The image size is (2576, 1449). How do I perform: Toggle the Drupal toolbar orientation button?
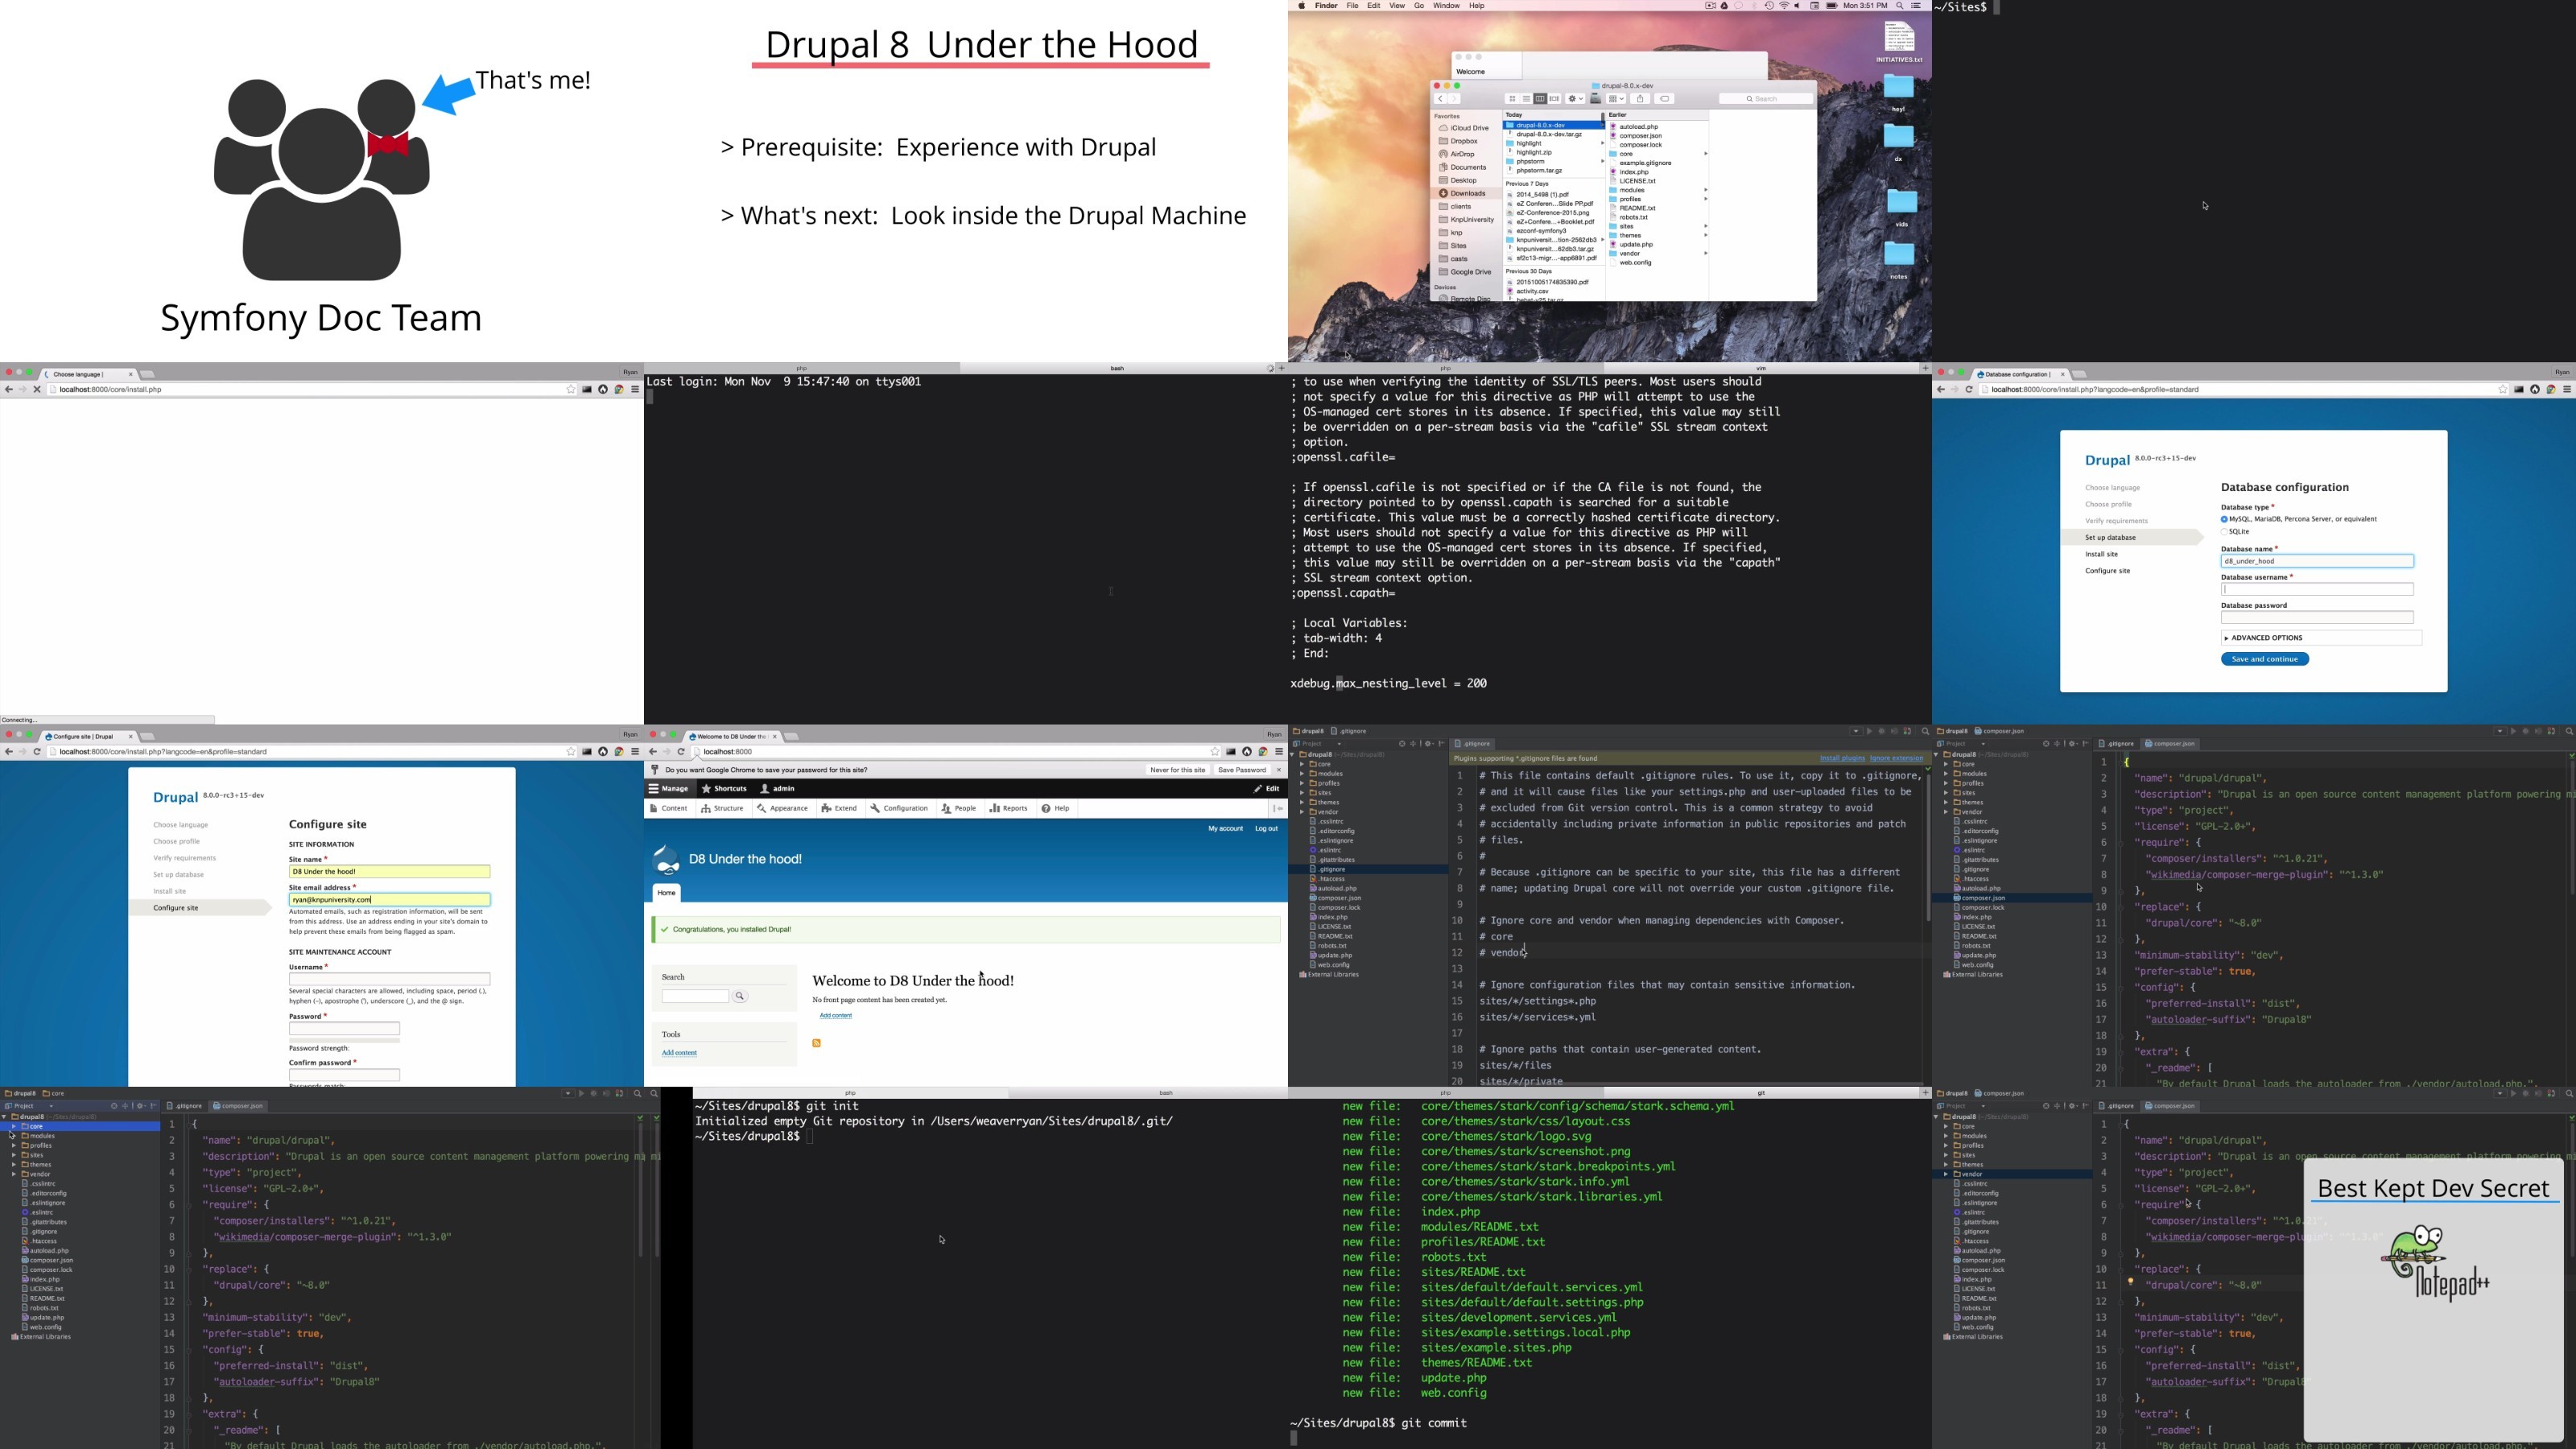[x=1278, y=808]
